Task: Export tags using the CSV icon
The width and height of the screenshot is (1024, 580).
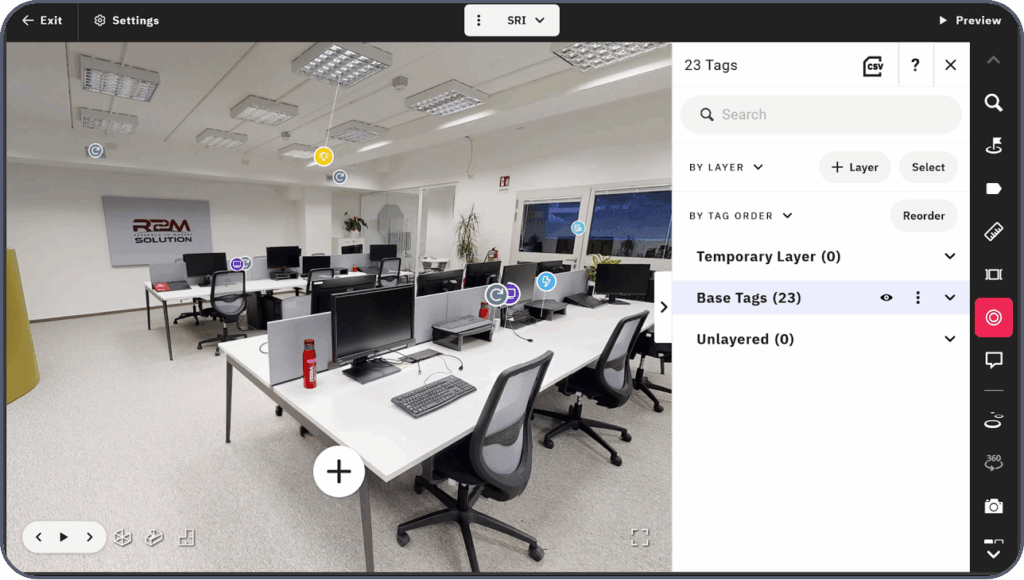Action: click(x=873, y=66)
